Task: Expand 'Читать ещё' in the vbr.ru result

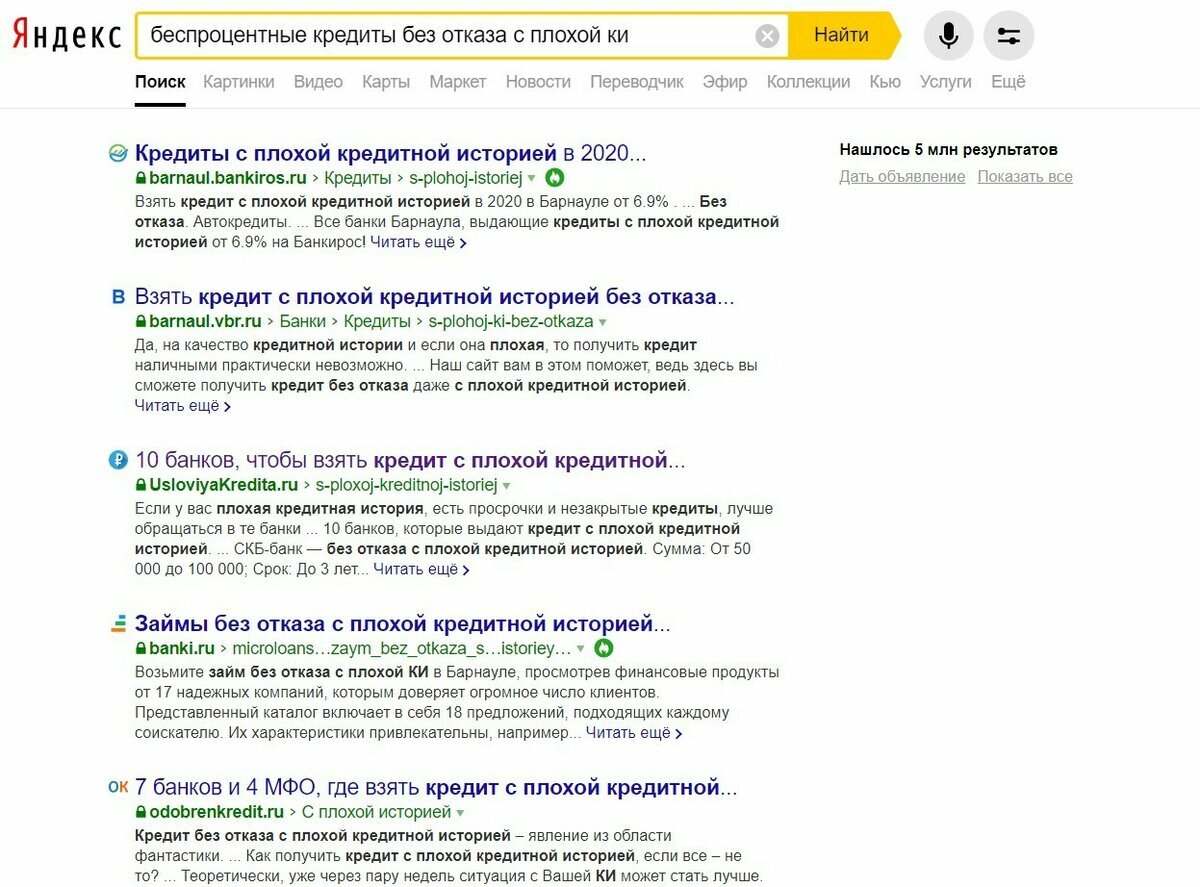Action: pyautogui.click(x=183, y=406)
